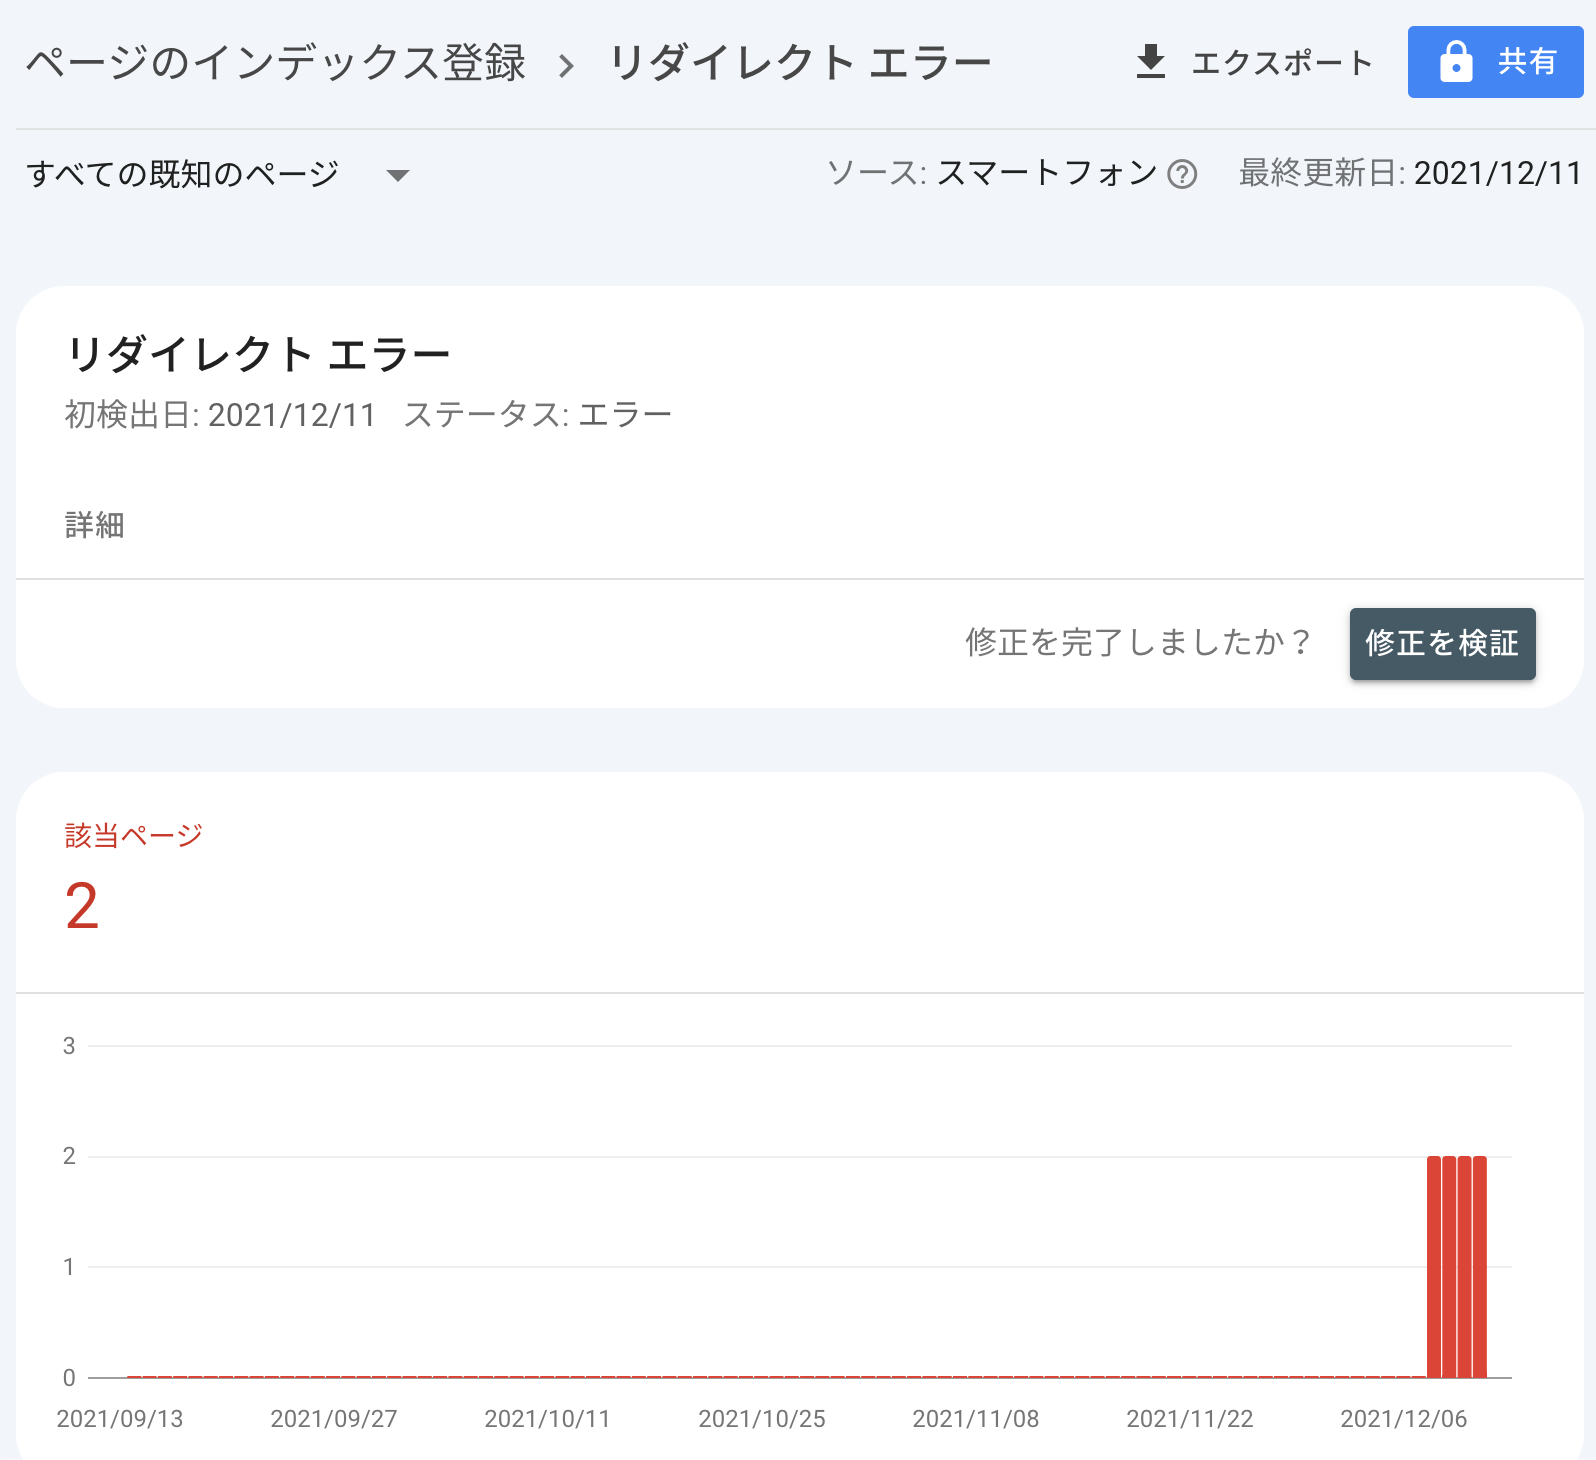This screenshot has height=1460, width=1596.
Task: Click the 2021/10/11 axis label
Action: (547, 1419)
